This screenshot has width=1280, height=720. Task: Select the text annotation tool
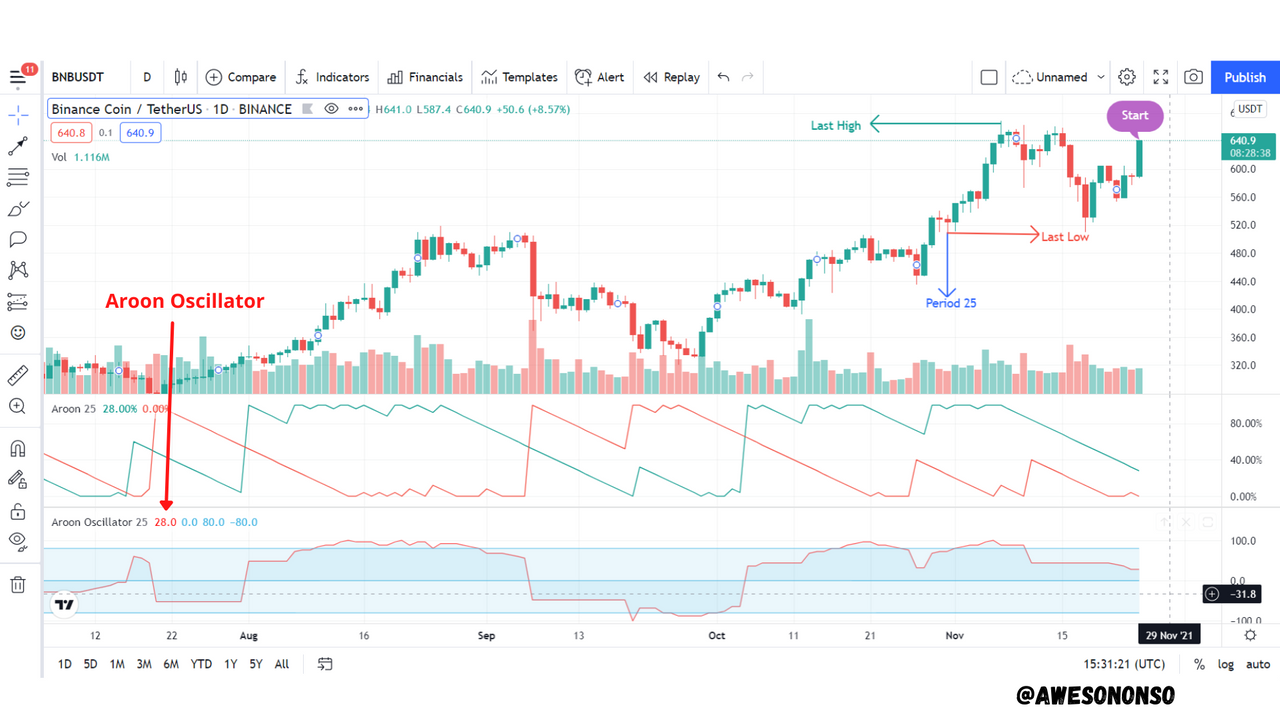click(x=17, y=239)
